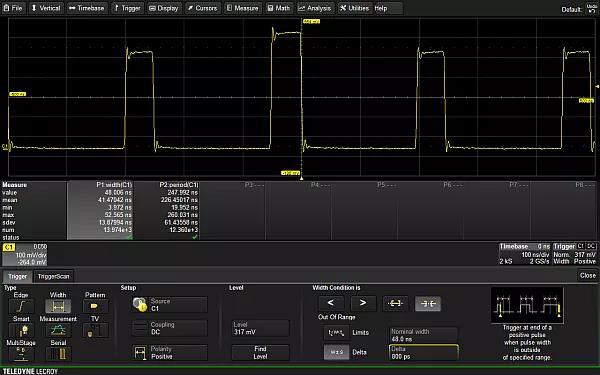
Task: Select the MultiStage trigger icon
Action: [x=21, y=354]
